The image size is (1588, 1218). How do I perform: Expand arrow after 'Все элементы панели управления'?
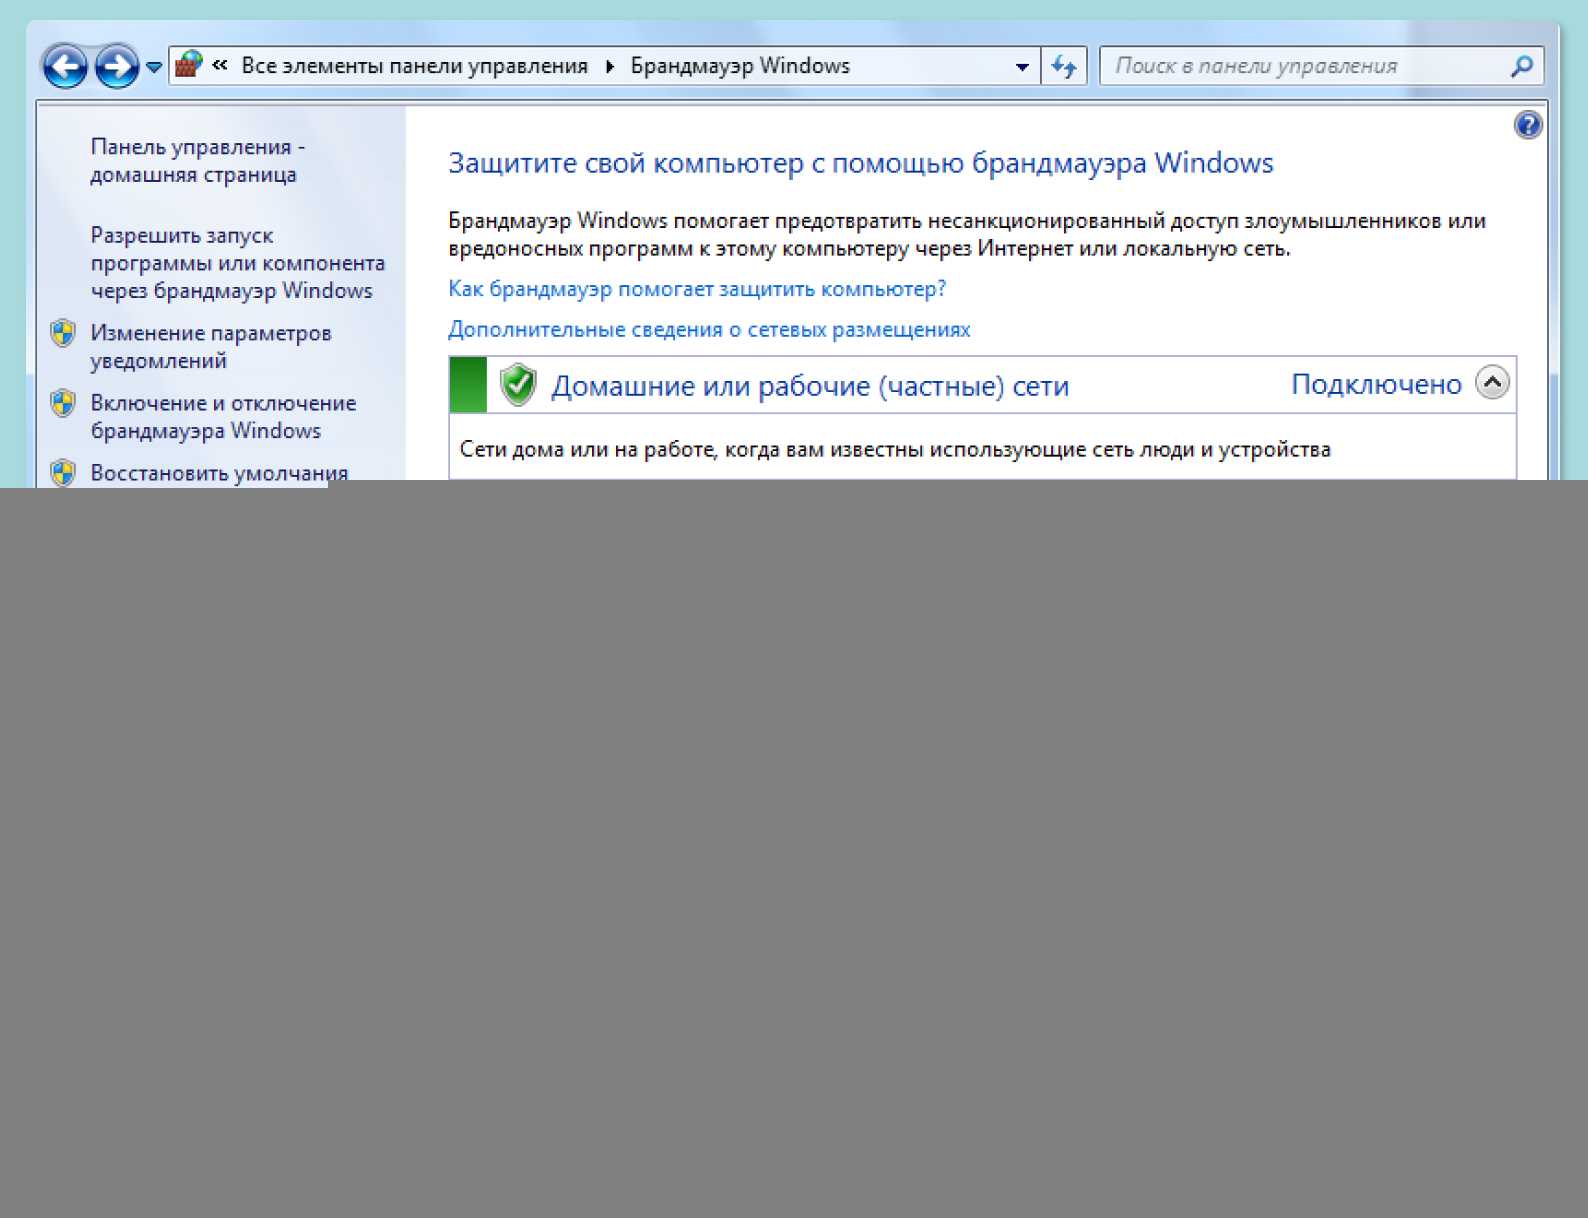point(609,66)
